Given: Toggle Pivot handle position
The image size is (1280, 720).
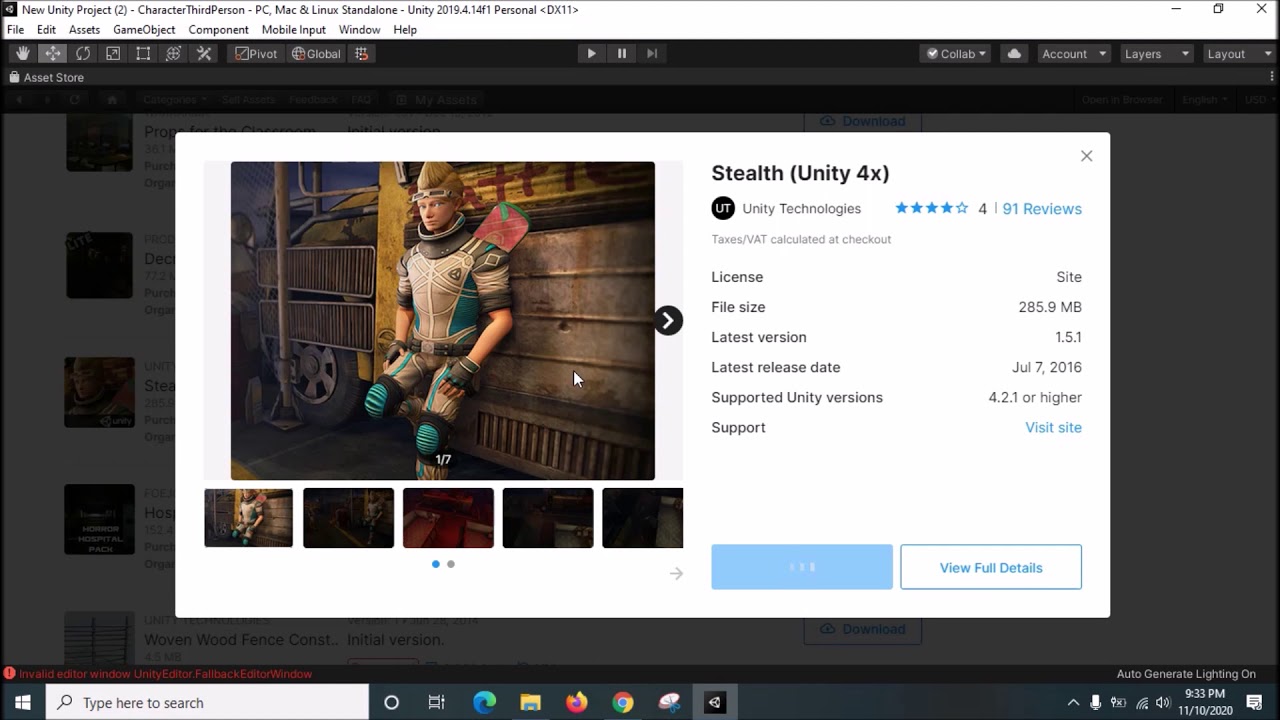Looking at the screenshot, I should (x=256, y=54).
